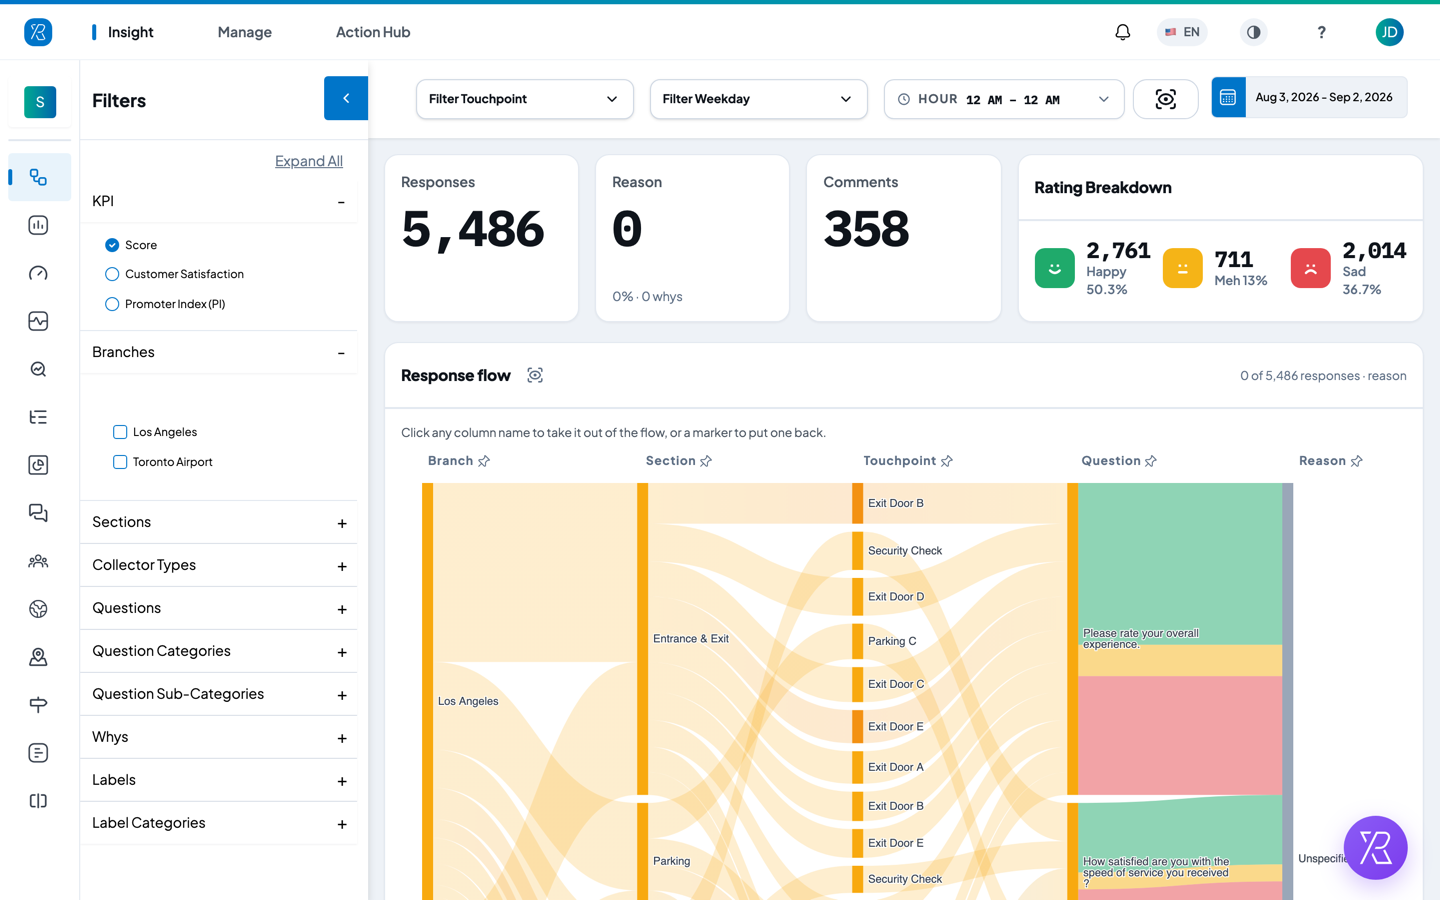1440x900 pixels.
Task: Click the Expand All link
Action: [309, 161]
